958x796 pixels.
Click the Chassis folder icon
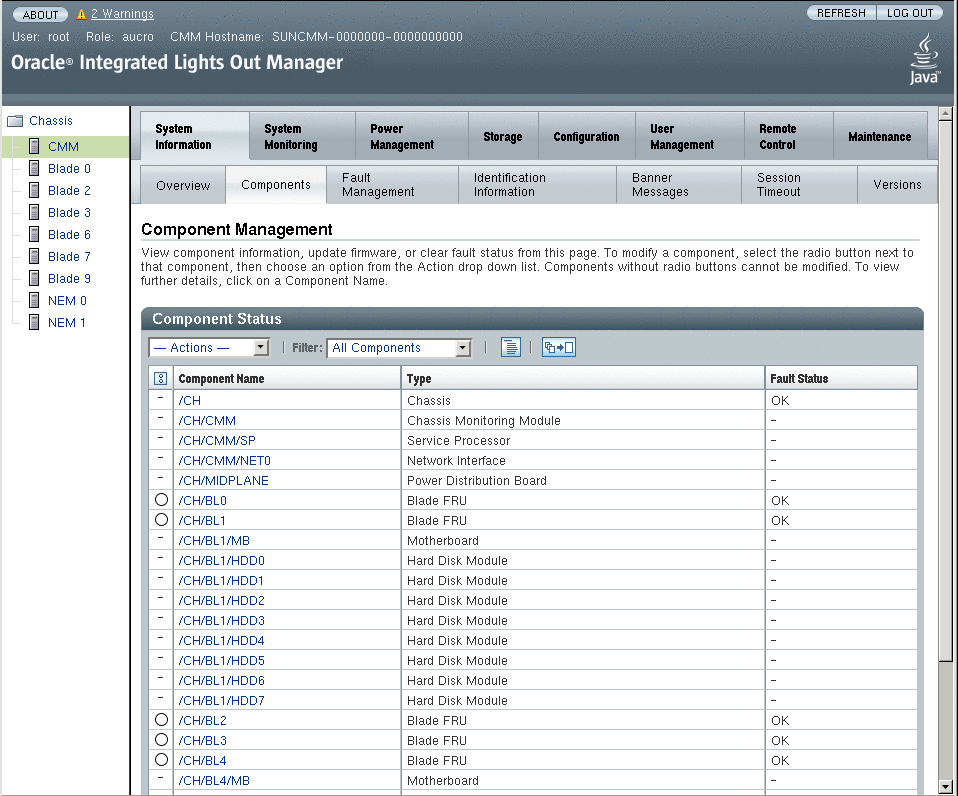click(x=15, y=121)
